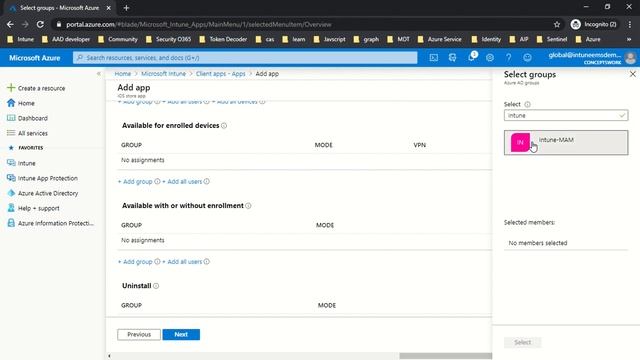Click the Azure search resources box
This screenshot has height=360, width=640.
click(x=245, y=58)
